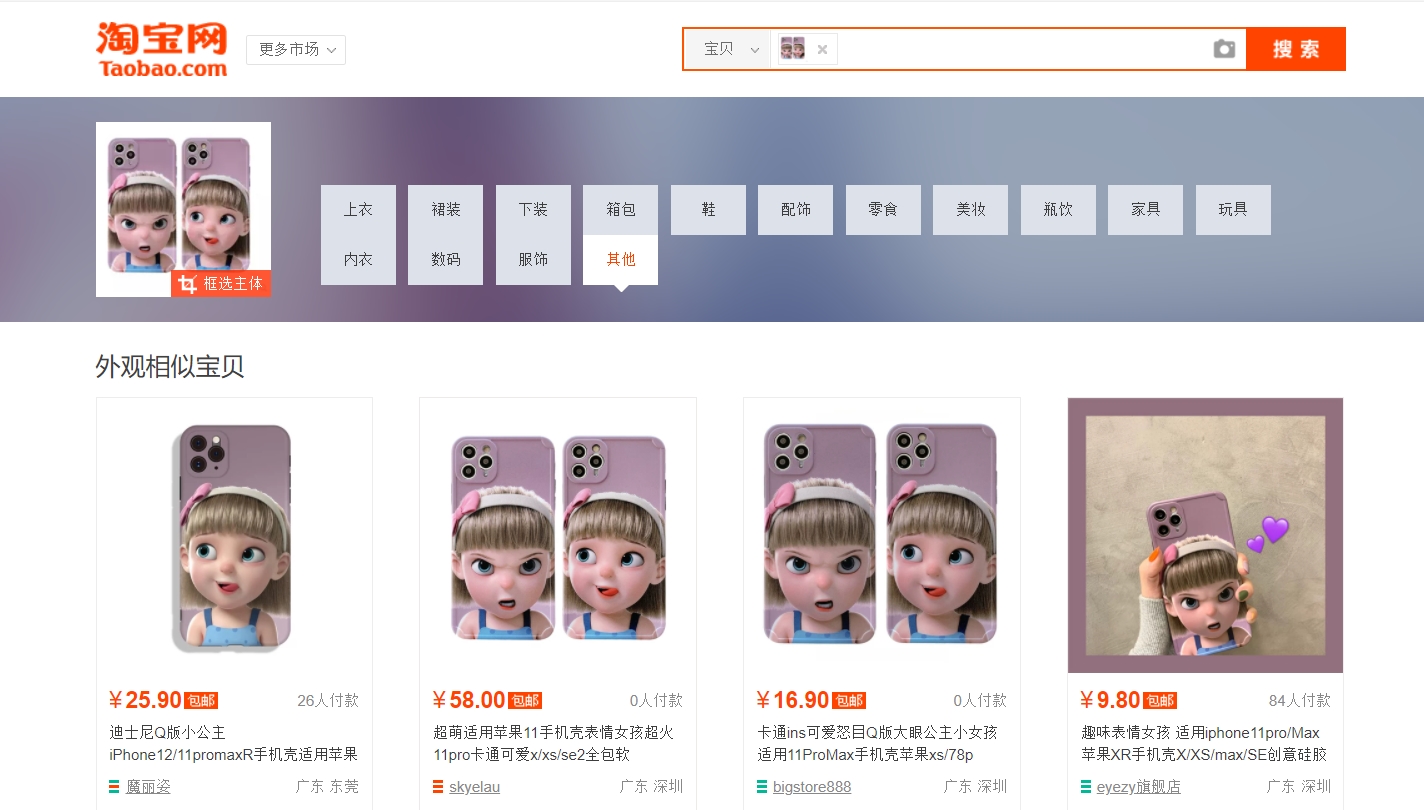
Task: Click the ¥25.90 price text
Action: point(146,700)
